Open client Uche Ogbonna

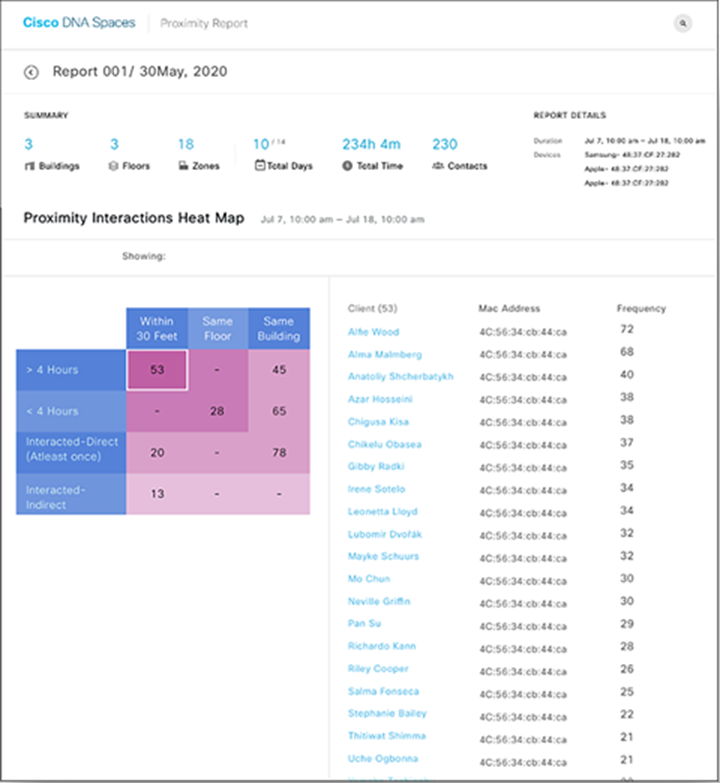click(x=383, y=758)
